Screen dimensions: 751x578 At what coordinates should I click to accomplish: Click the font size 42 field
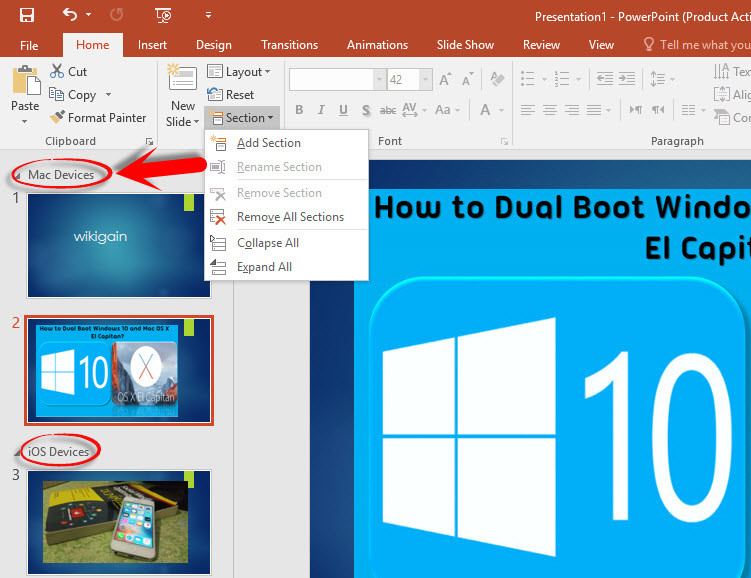404,79
